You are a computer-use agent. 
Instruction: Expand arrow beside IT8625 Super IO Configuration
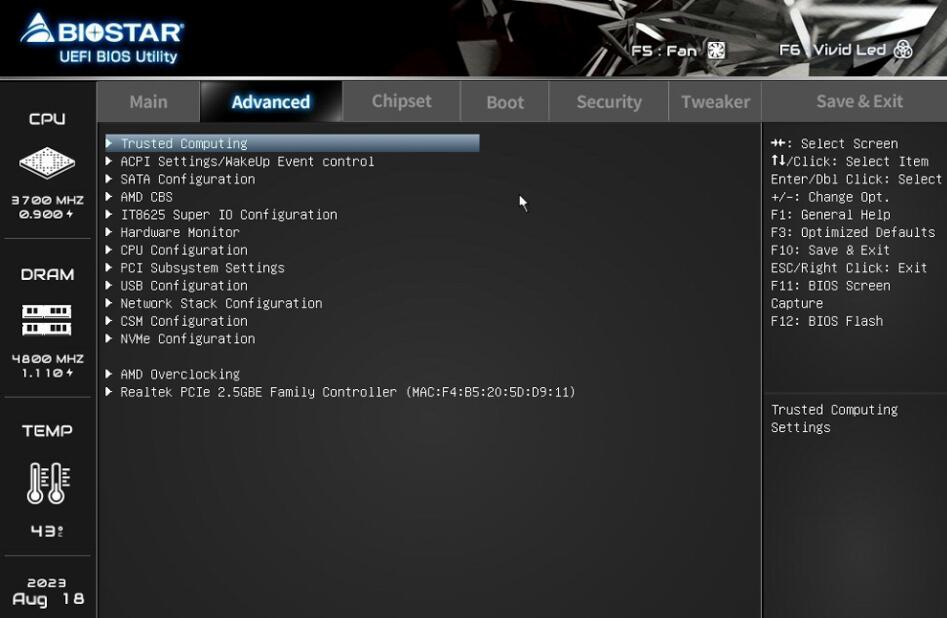point(109,214)
